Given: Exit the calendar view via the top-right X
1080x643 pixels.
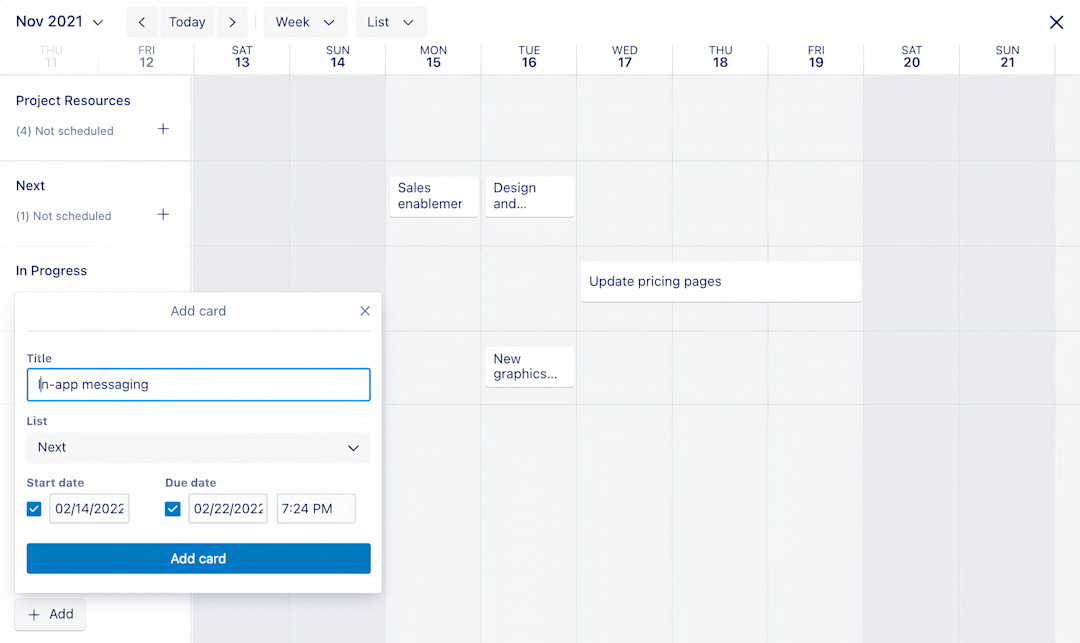Looking at the screenshot, I should [x=1056, y=21].
